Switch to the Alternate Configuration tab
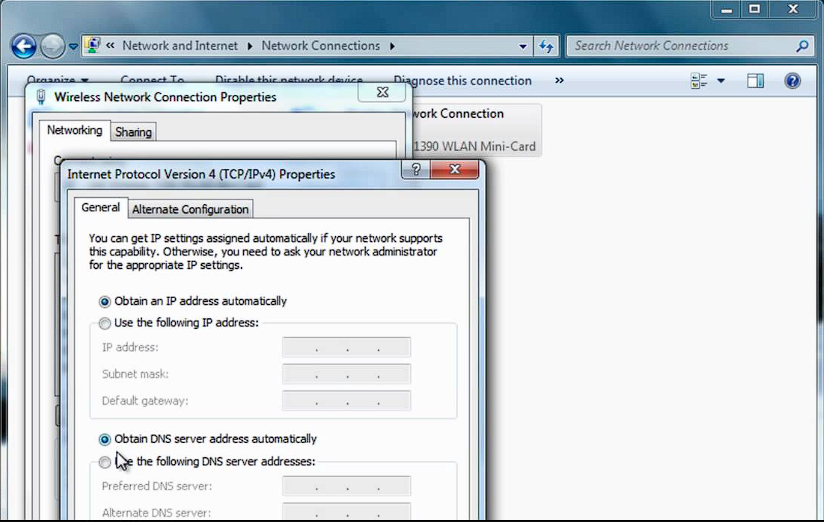This screenshot has height=522, width=824. tap(190, 209)
